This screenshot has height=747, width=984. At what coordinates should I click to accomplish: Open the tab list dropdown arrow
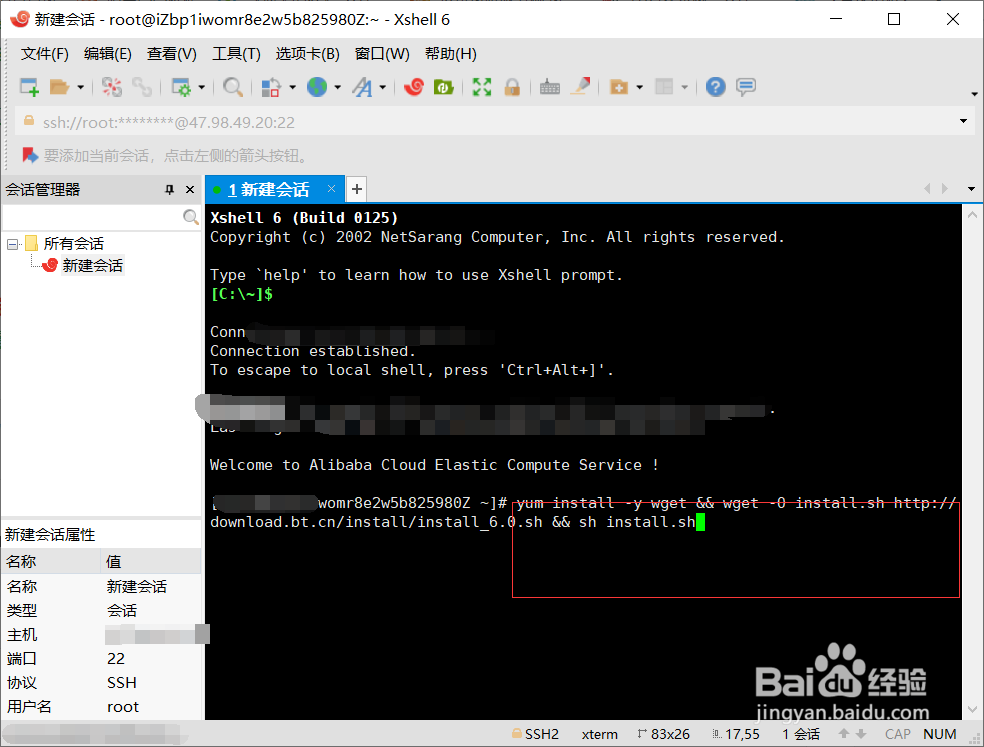[x=971, y=189]
